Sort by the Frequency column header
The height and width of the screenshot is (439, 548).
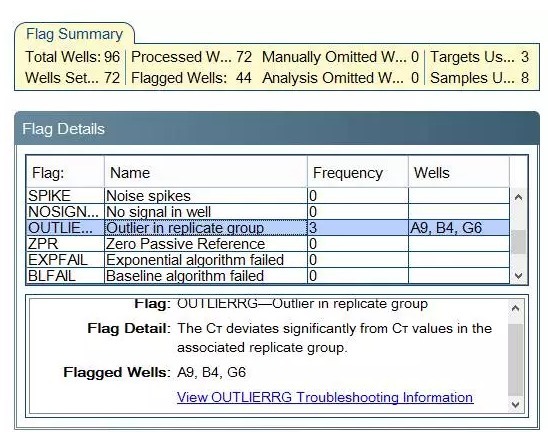pos(358,173)
